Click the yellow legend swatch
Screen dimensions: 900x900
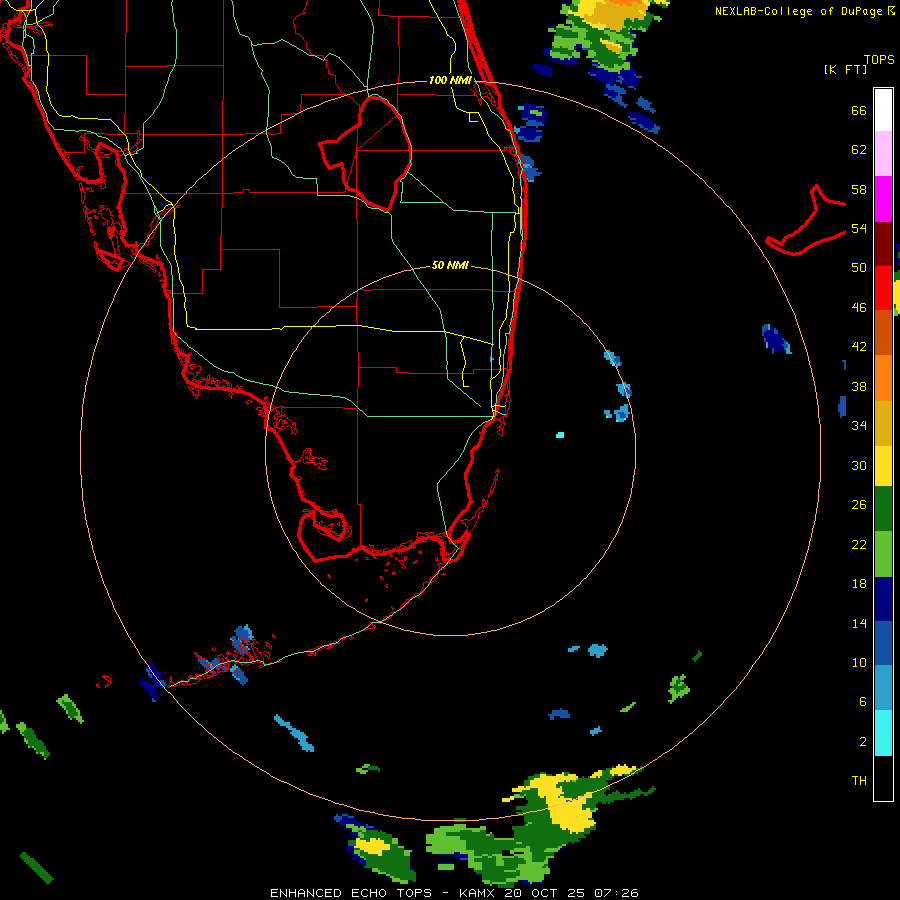pyautogui.click(x=883, y=466)
